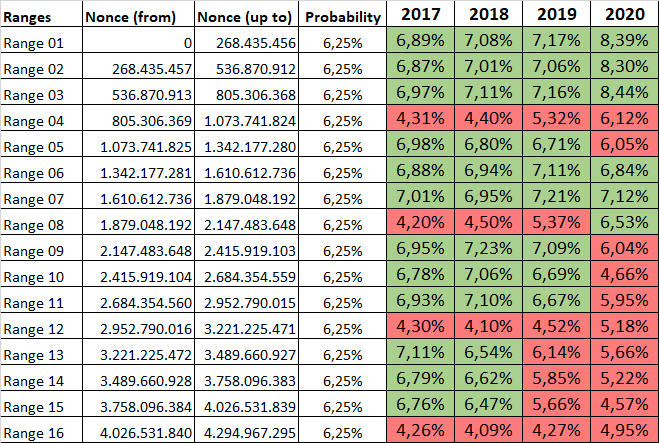The width and height of the screenshot is (659, 443).
Task: Click the 2020 column header
Action: coord(624,16)
